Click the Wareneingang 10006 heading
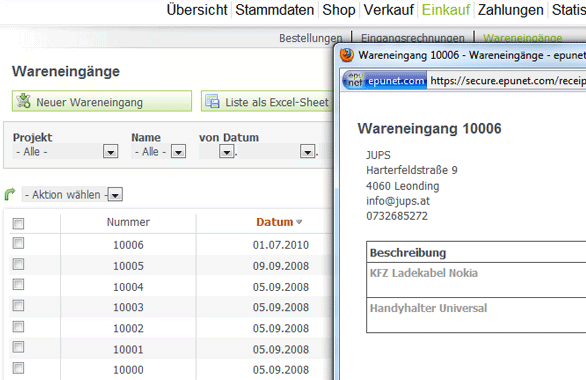This screenshot has width=586, height=380. click(429, 129)
